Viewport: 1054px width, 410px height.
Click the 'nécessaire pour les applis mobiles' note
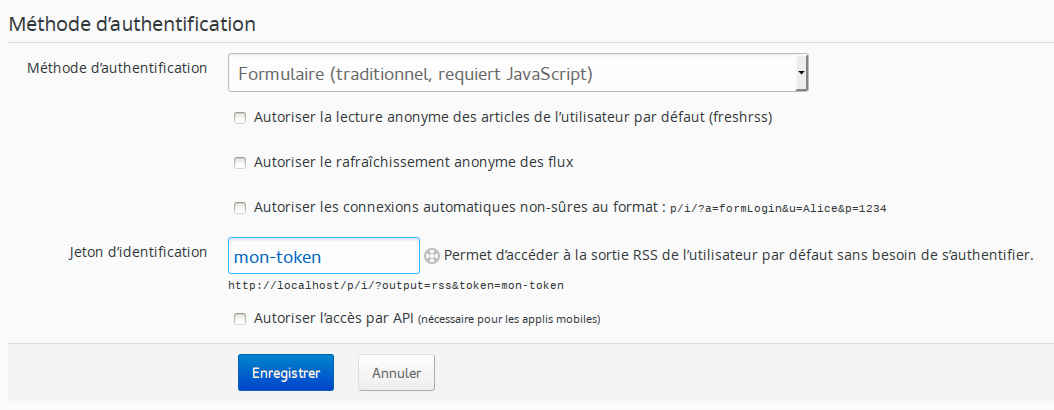[510, 320]
